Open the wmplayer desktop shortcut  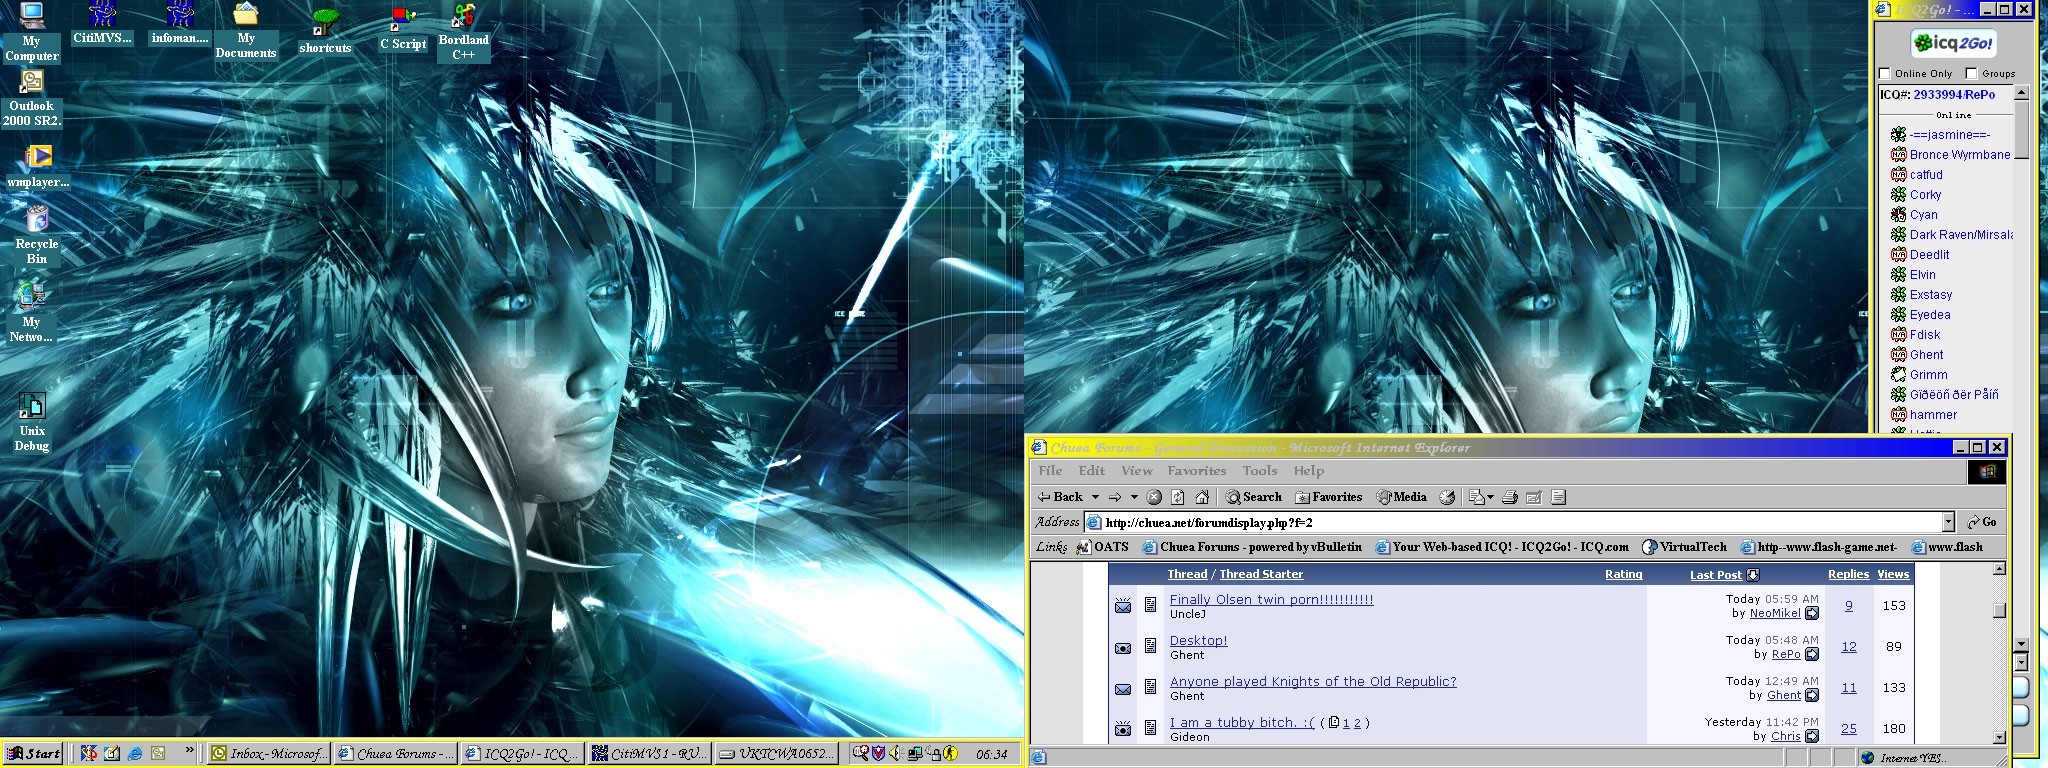coord(38,167)
